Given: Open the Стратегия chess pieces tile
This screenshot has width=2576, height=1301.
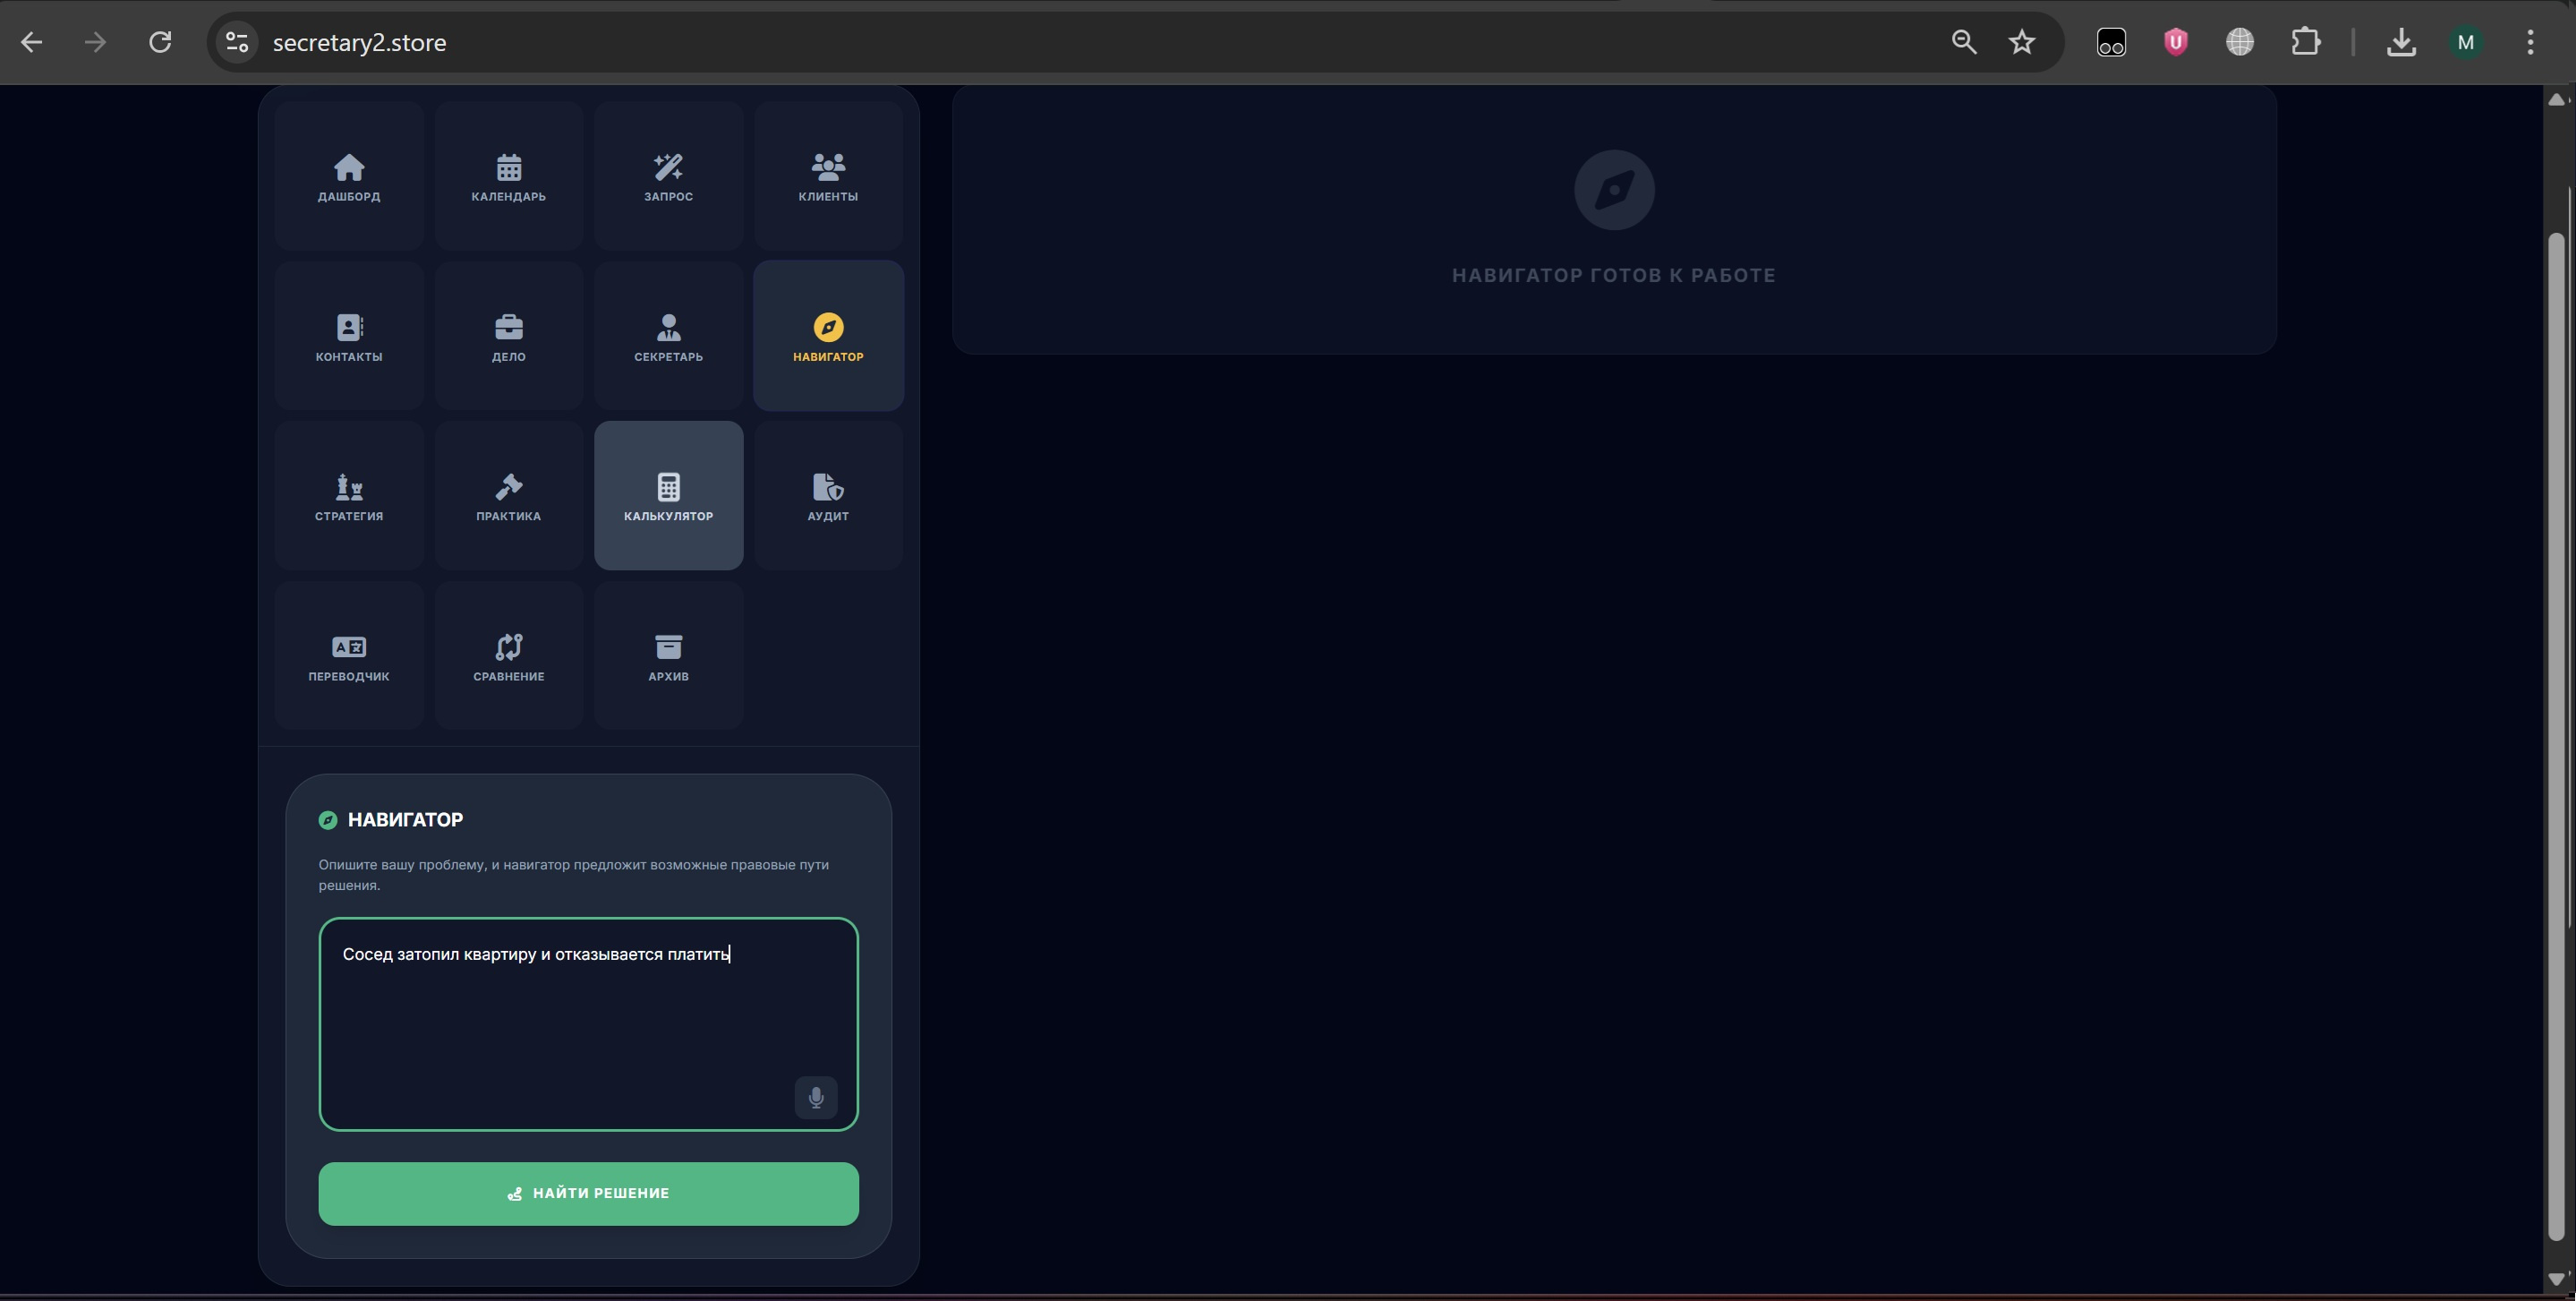Looking at the screenshot, I should (349, 496).
